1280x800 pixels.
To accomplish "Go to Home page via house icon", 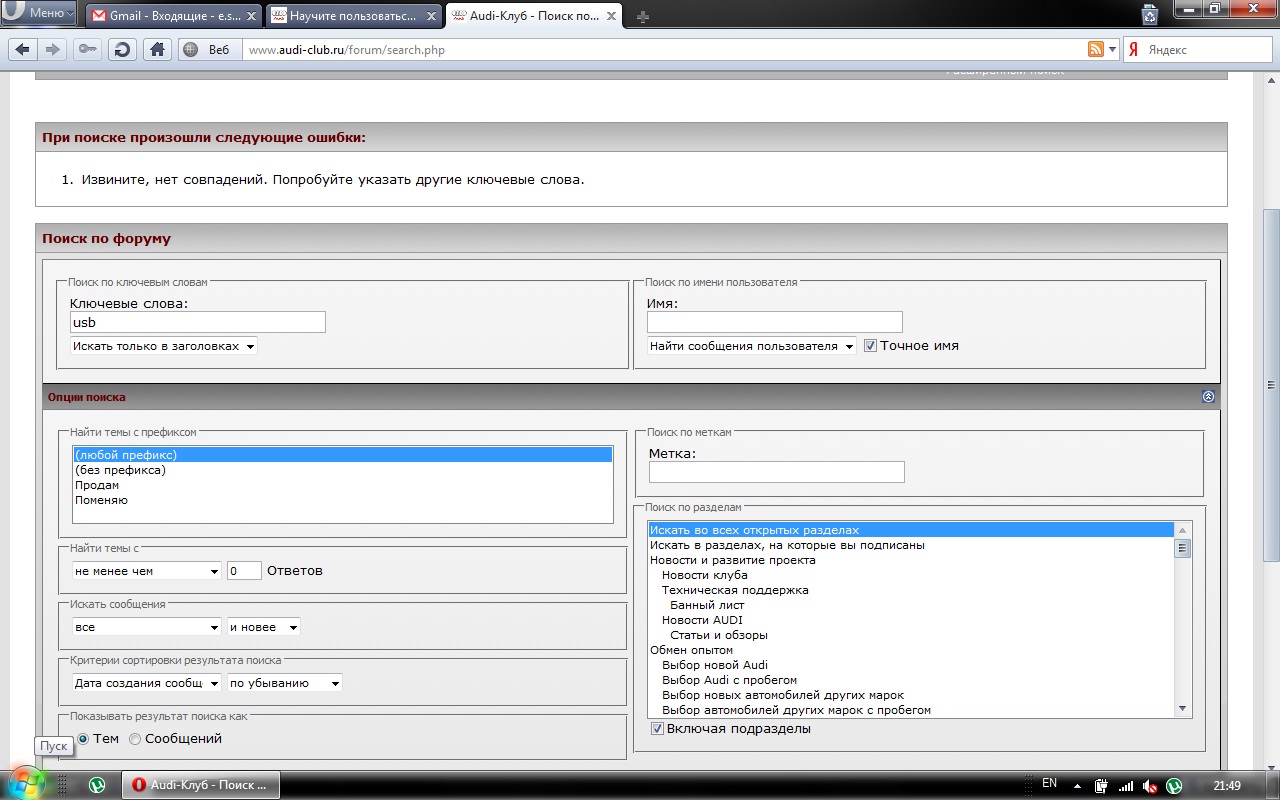I will click(155, 50).
